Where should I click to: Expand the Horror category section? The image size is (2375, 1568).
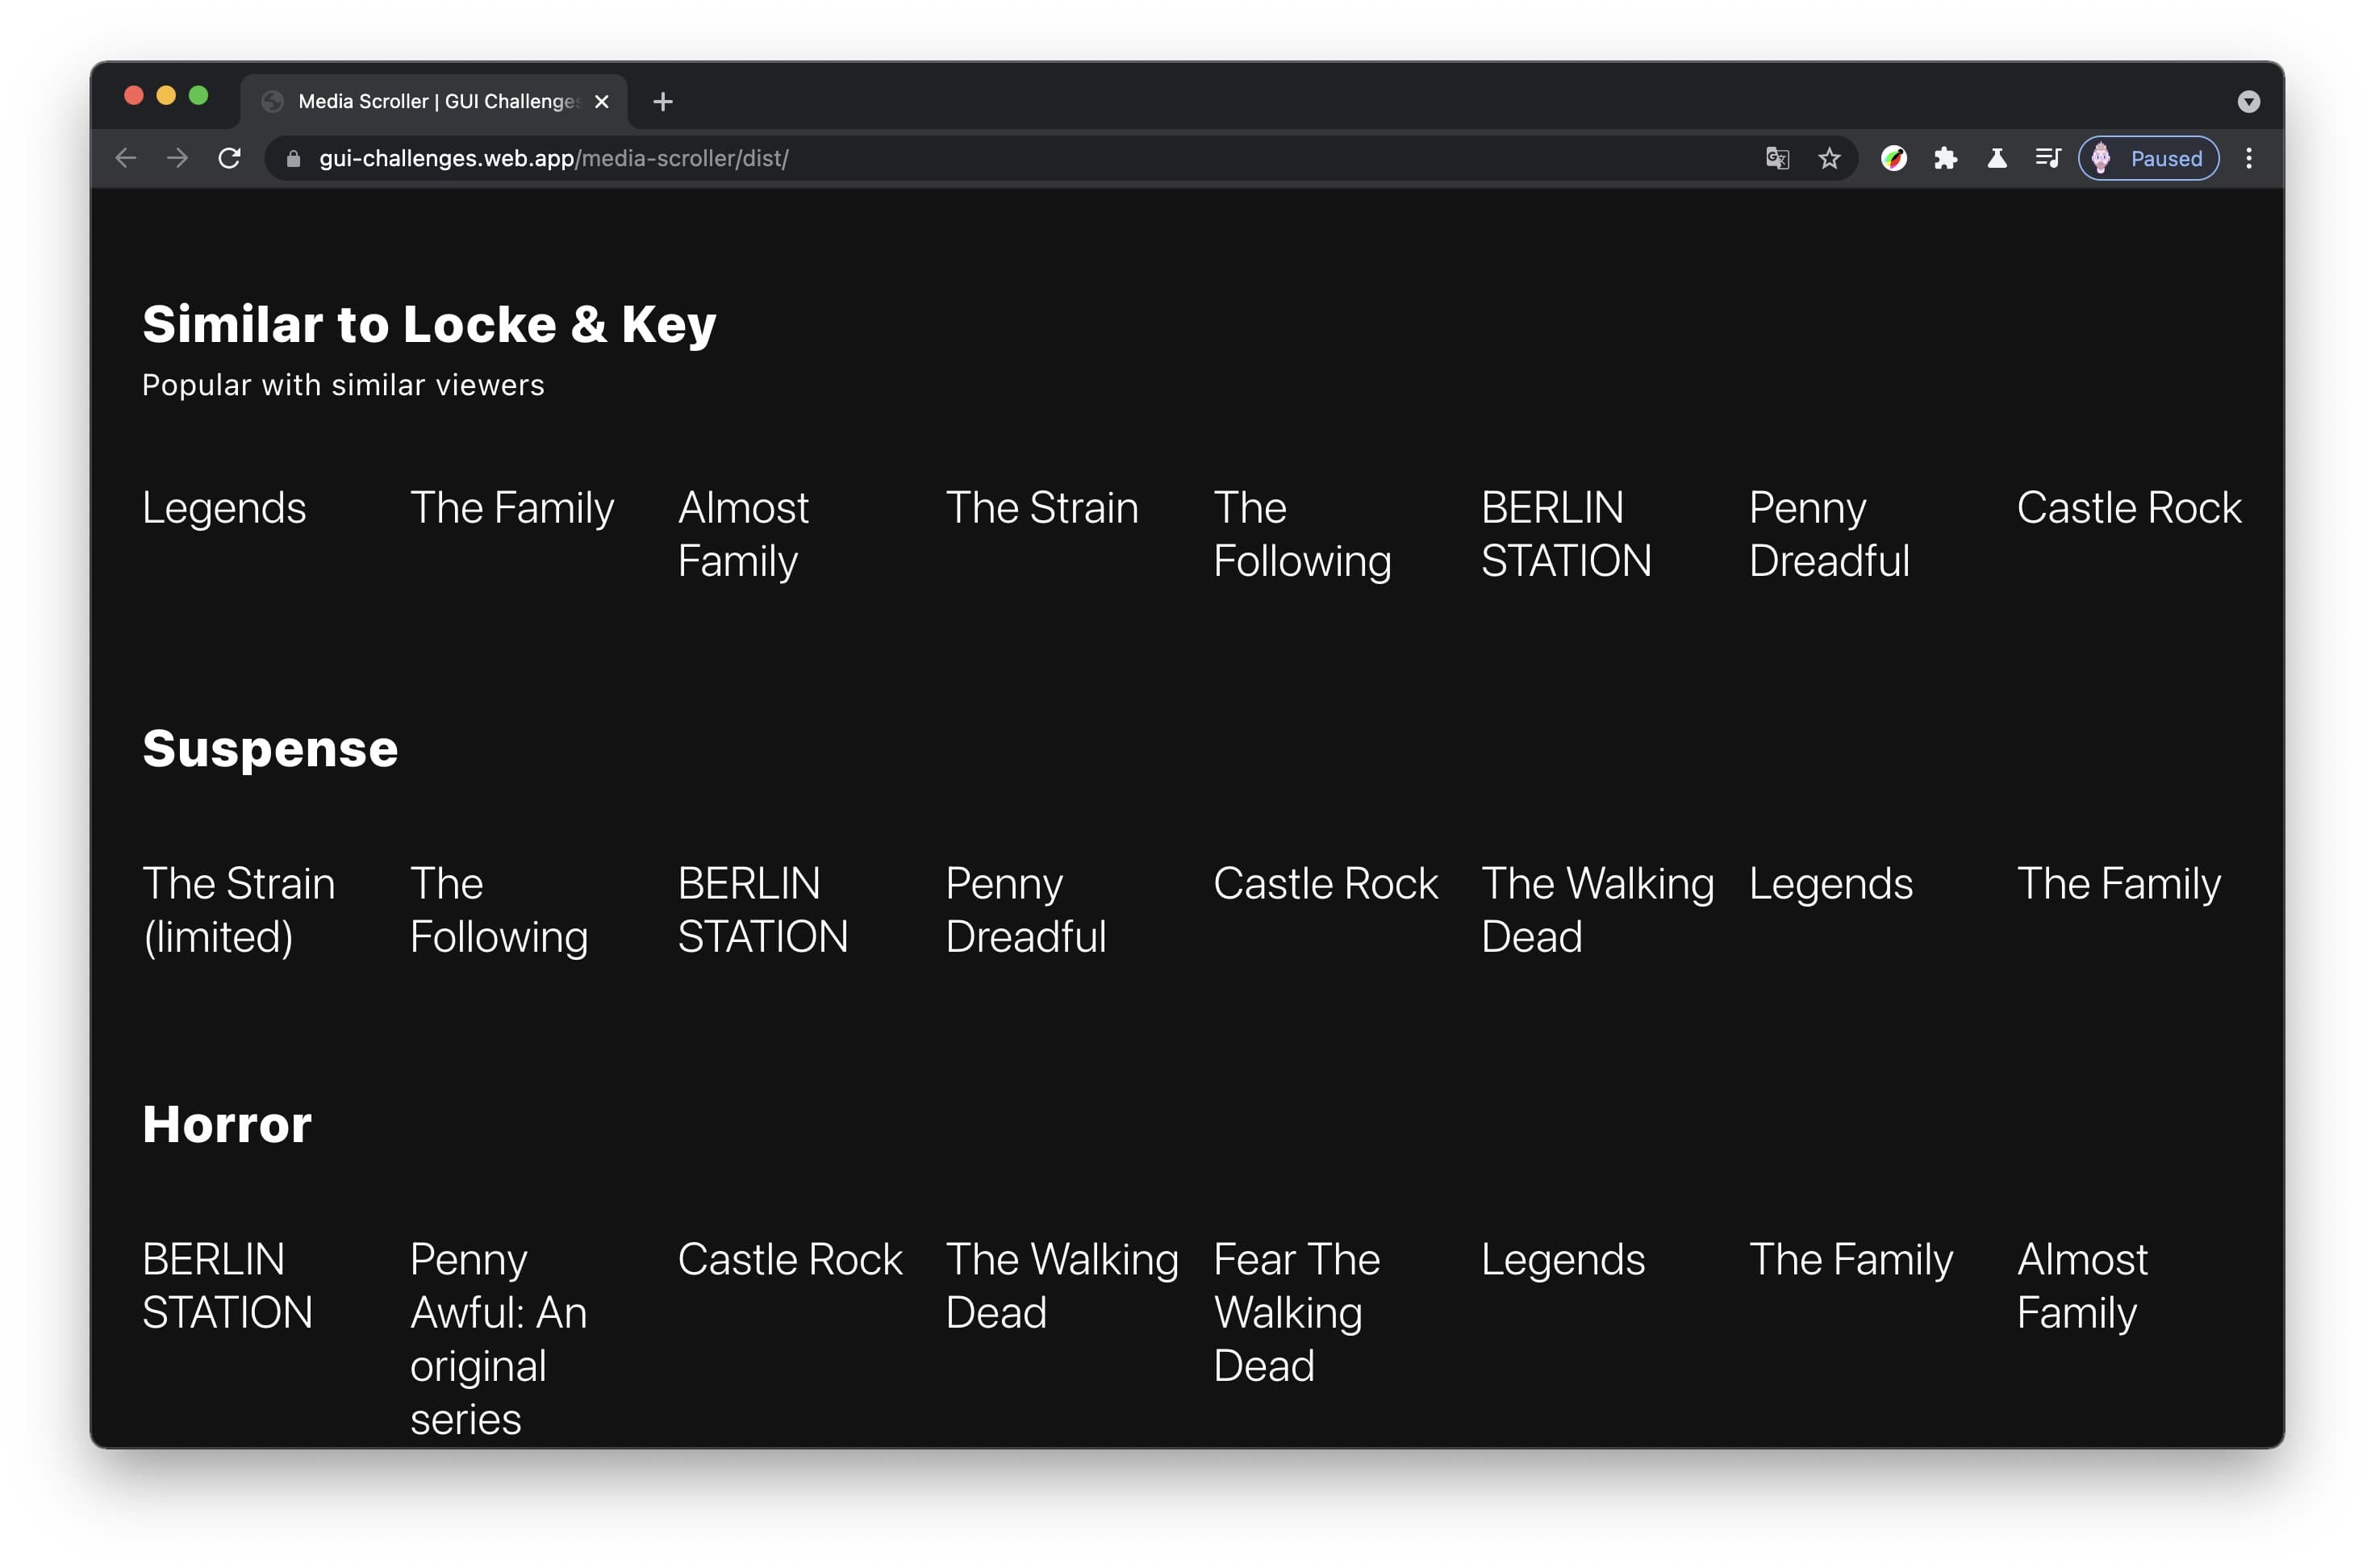[226, 1124]
